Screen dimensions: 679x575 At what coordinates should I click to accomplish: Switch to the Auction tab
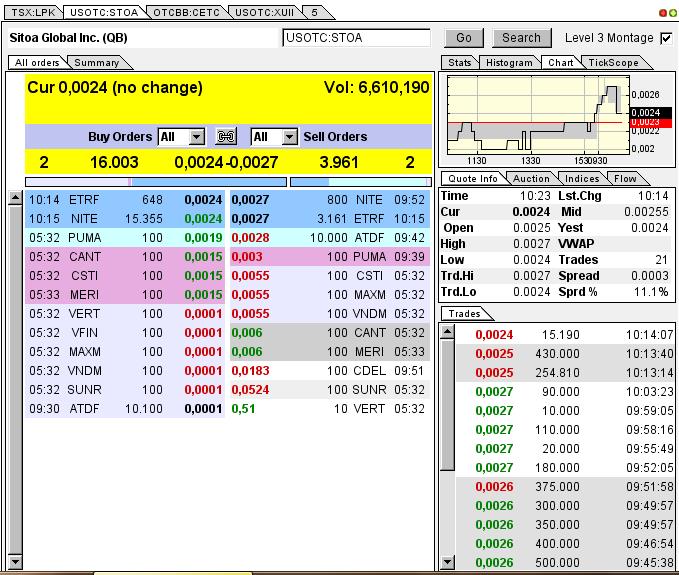point(531,179)
